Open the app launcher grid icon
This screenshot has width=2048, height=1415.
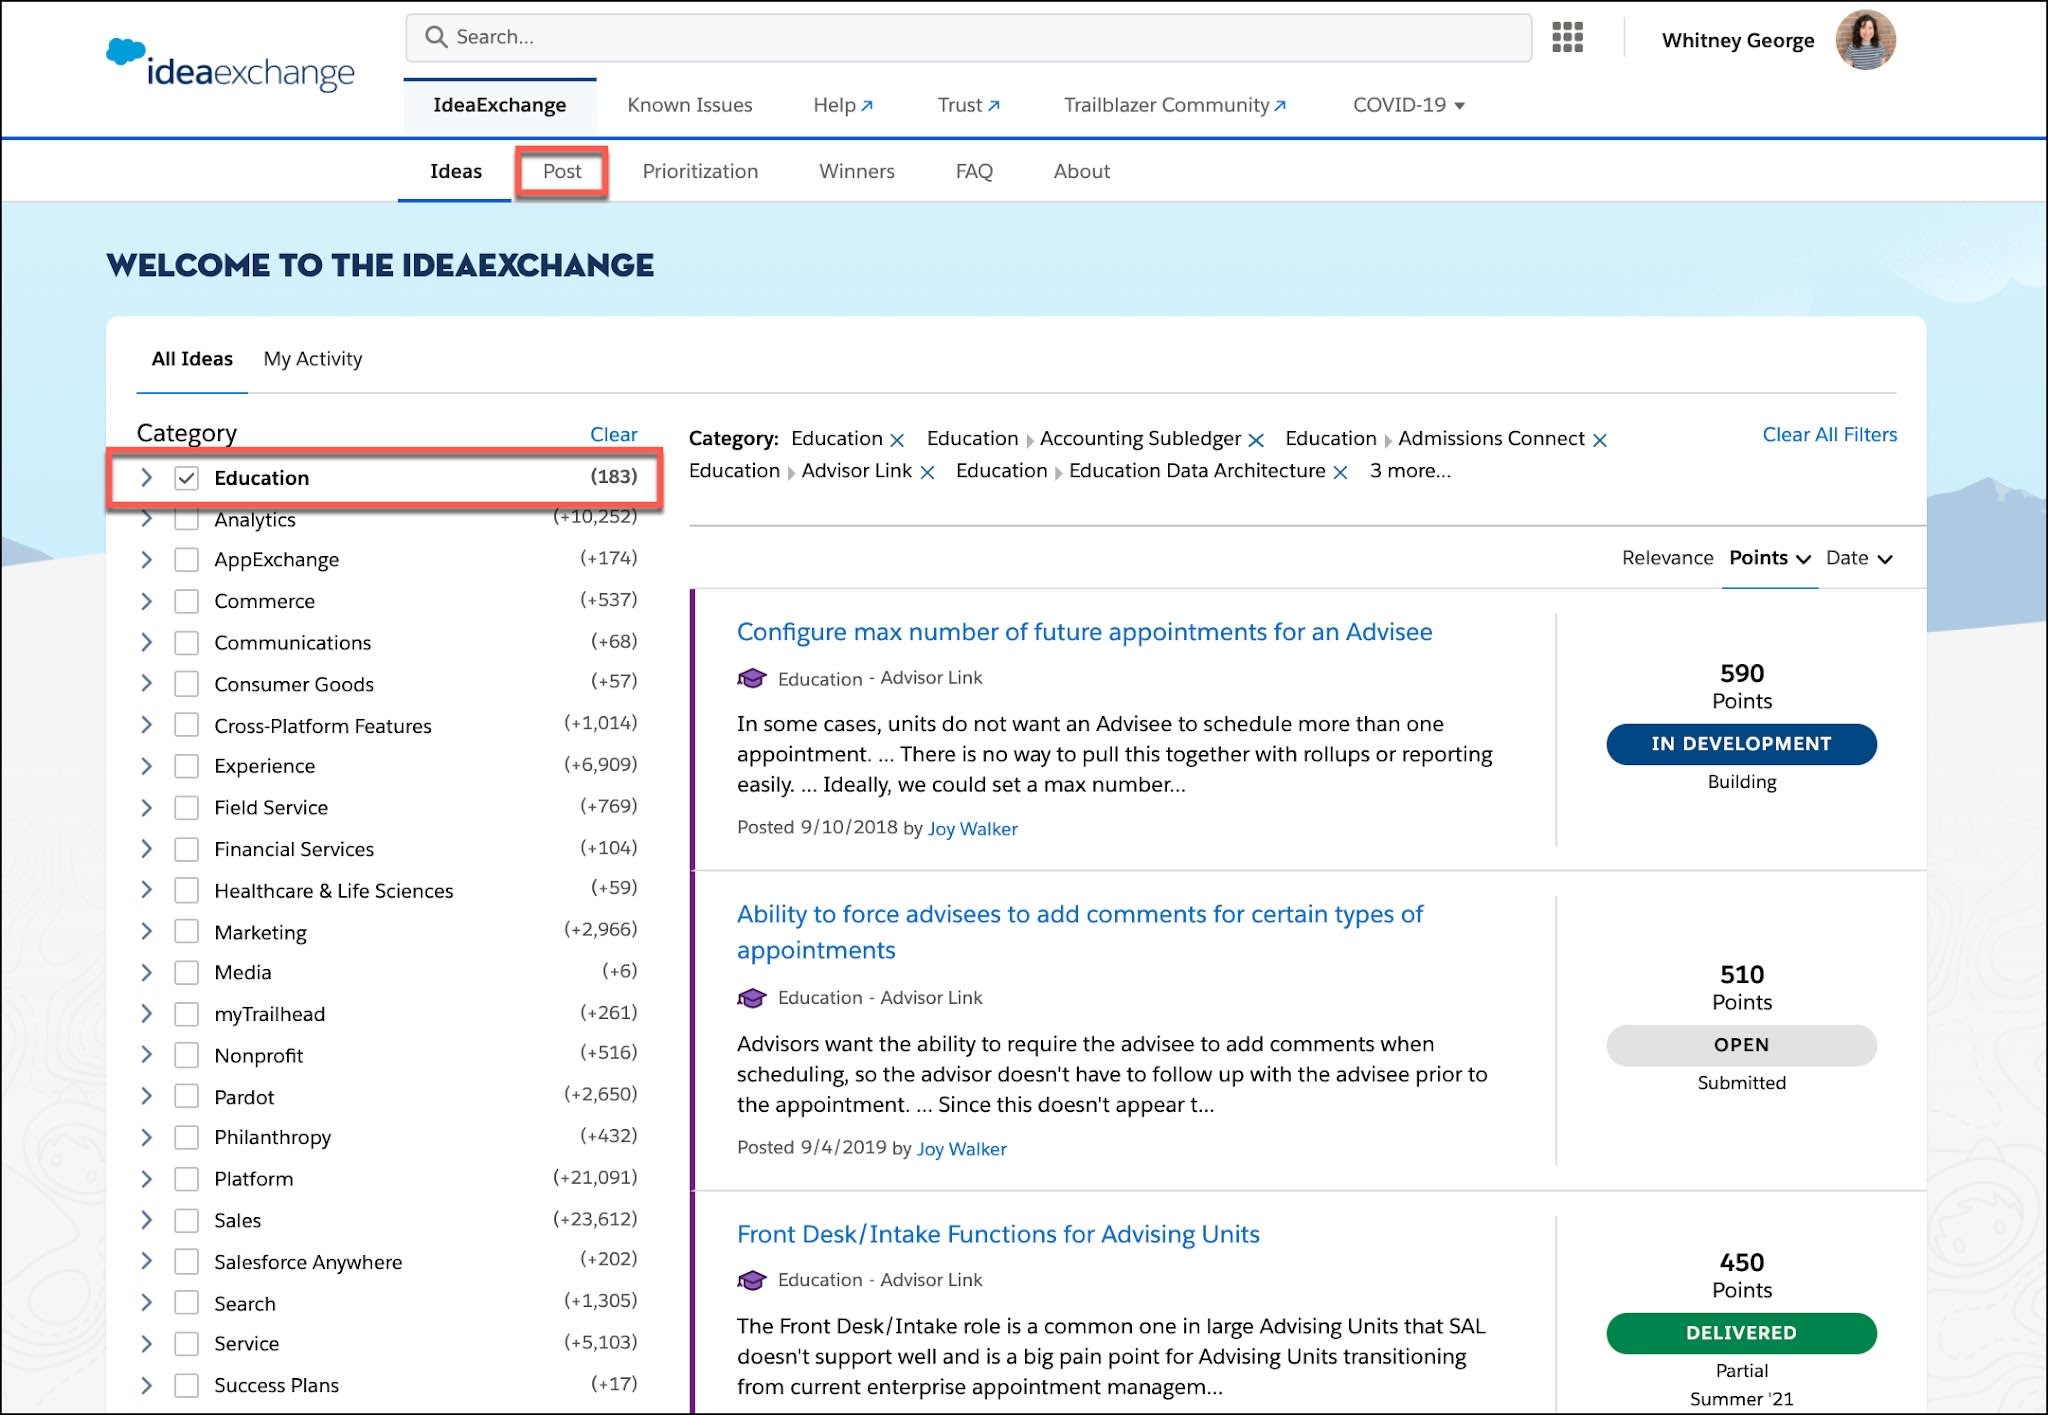click(1567, 37)
